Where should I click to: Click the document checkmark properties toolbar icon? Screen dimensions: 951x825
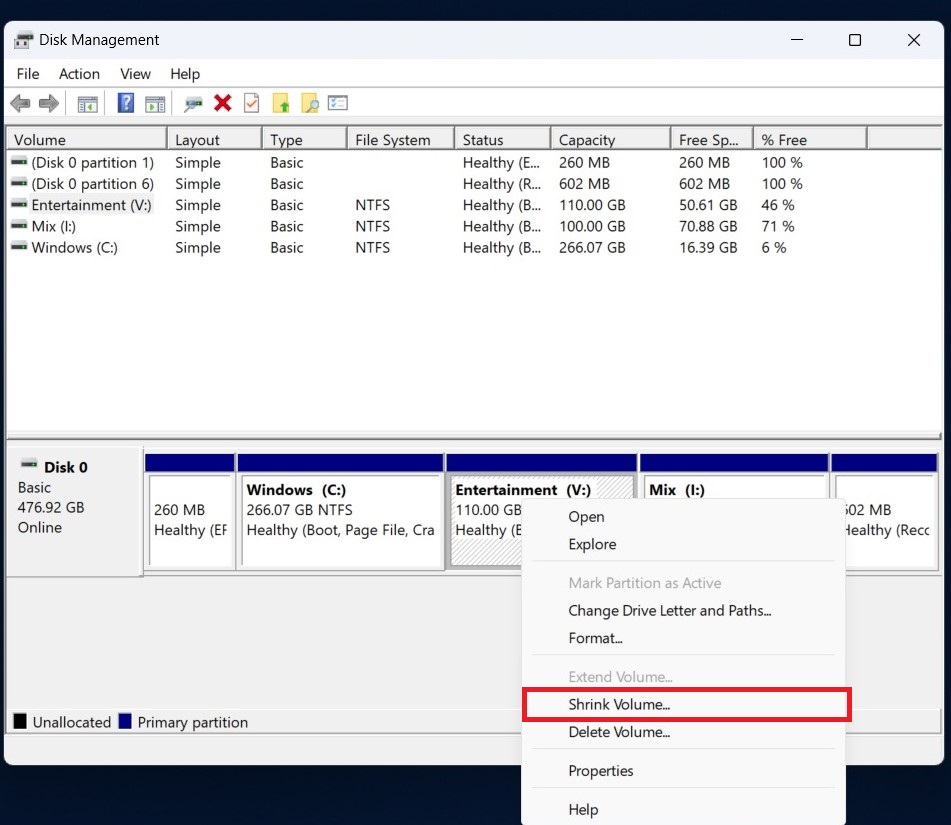(252, 103)
